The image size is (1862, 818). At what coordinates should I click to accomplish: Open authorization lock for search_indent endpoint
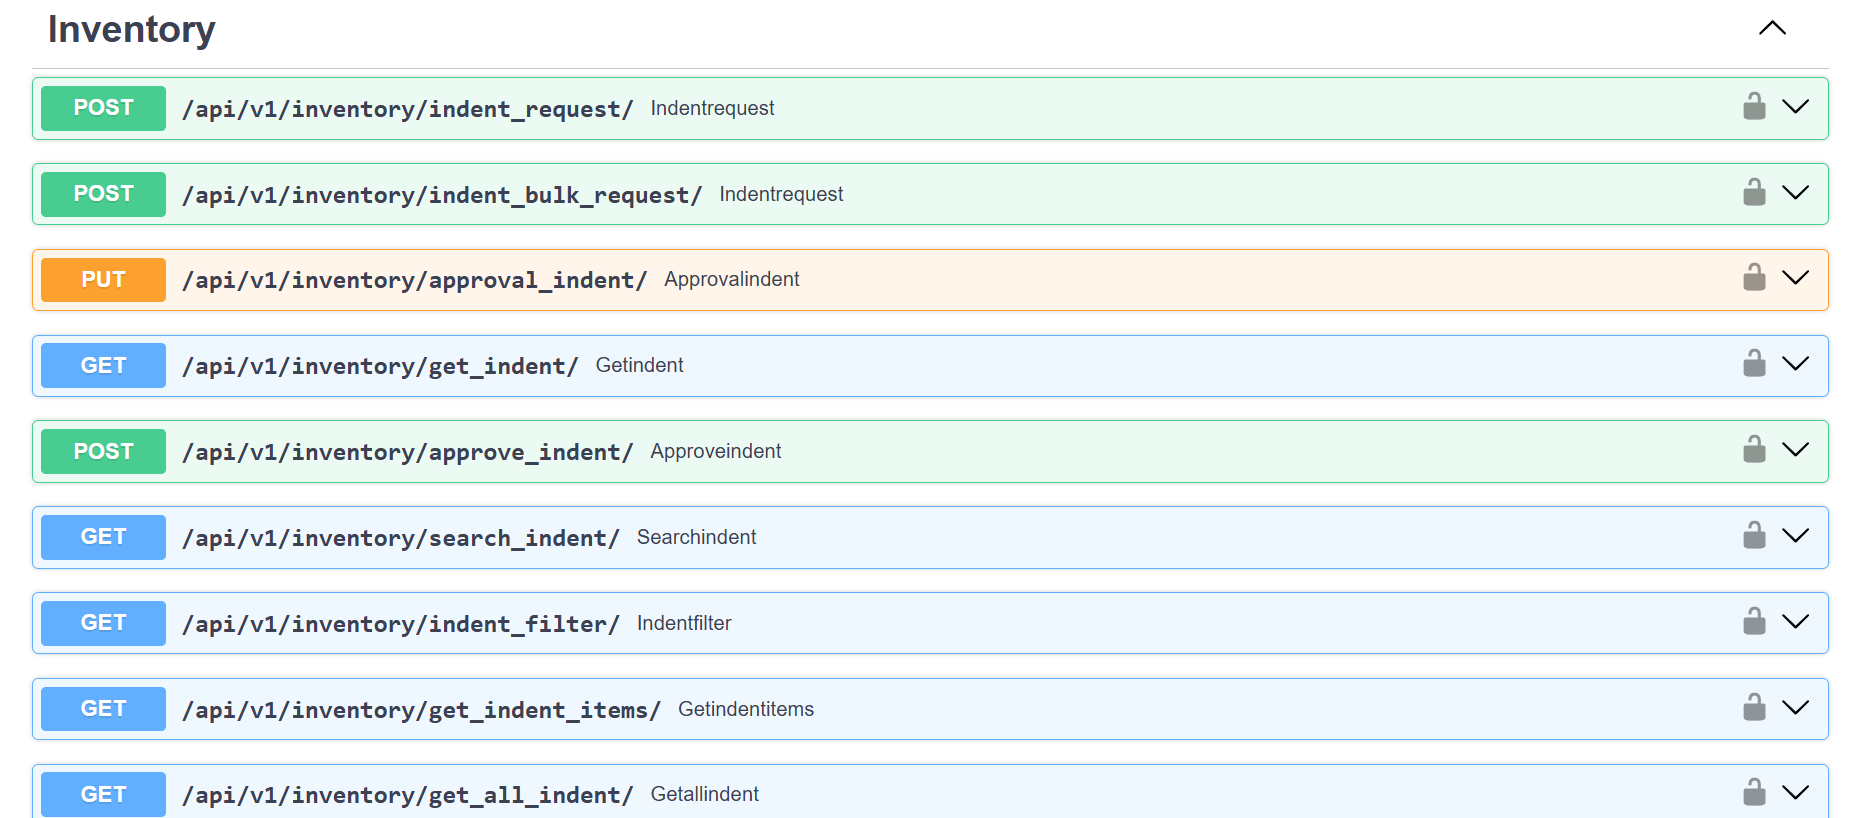tap(1754, 535)
